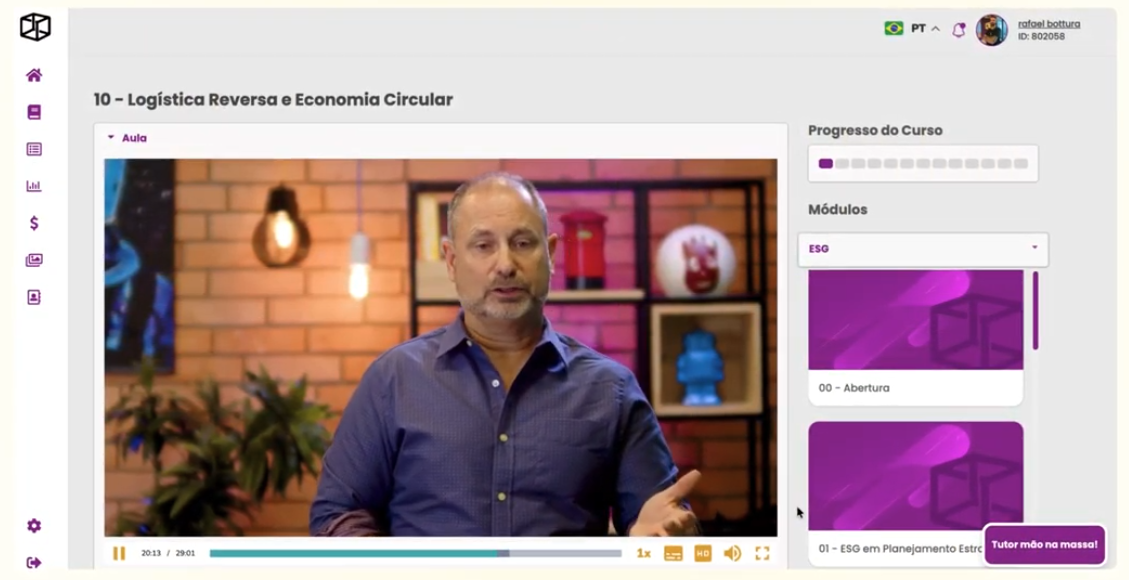Open the book courses icon in sidebar

tap(34, 112)
